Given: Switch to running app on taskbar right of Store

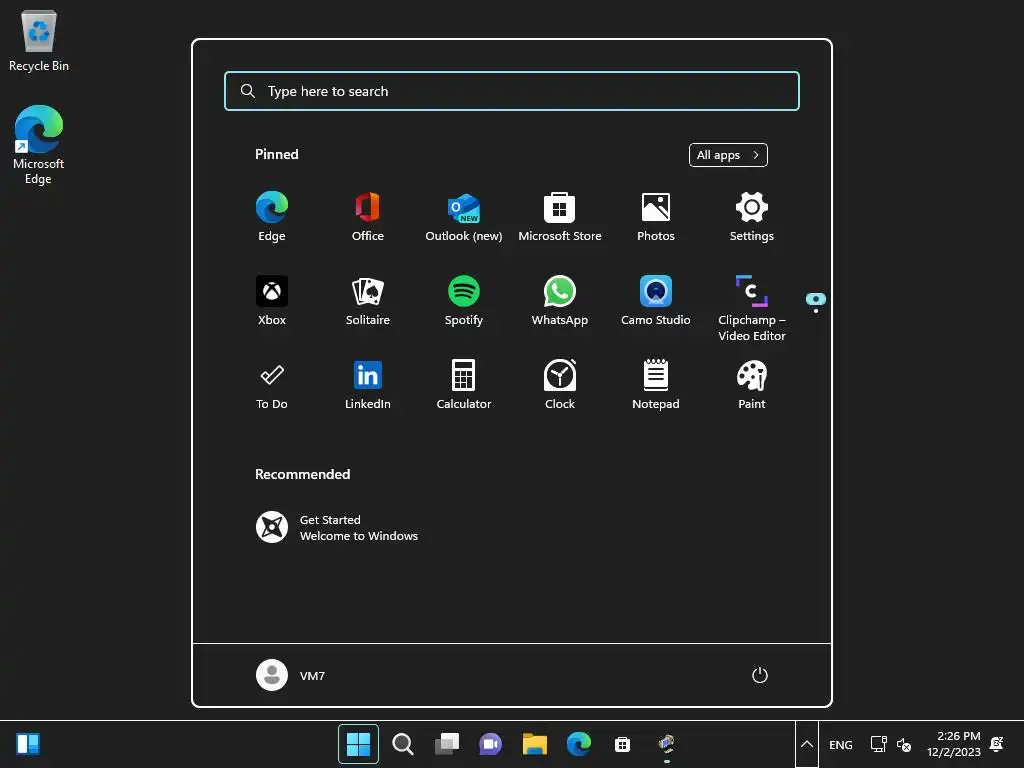Looking at the screenshot, I should pyautogui.click(x=667, y=744).
